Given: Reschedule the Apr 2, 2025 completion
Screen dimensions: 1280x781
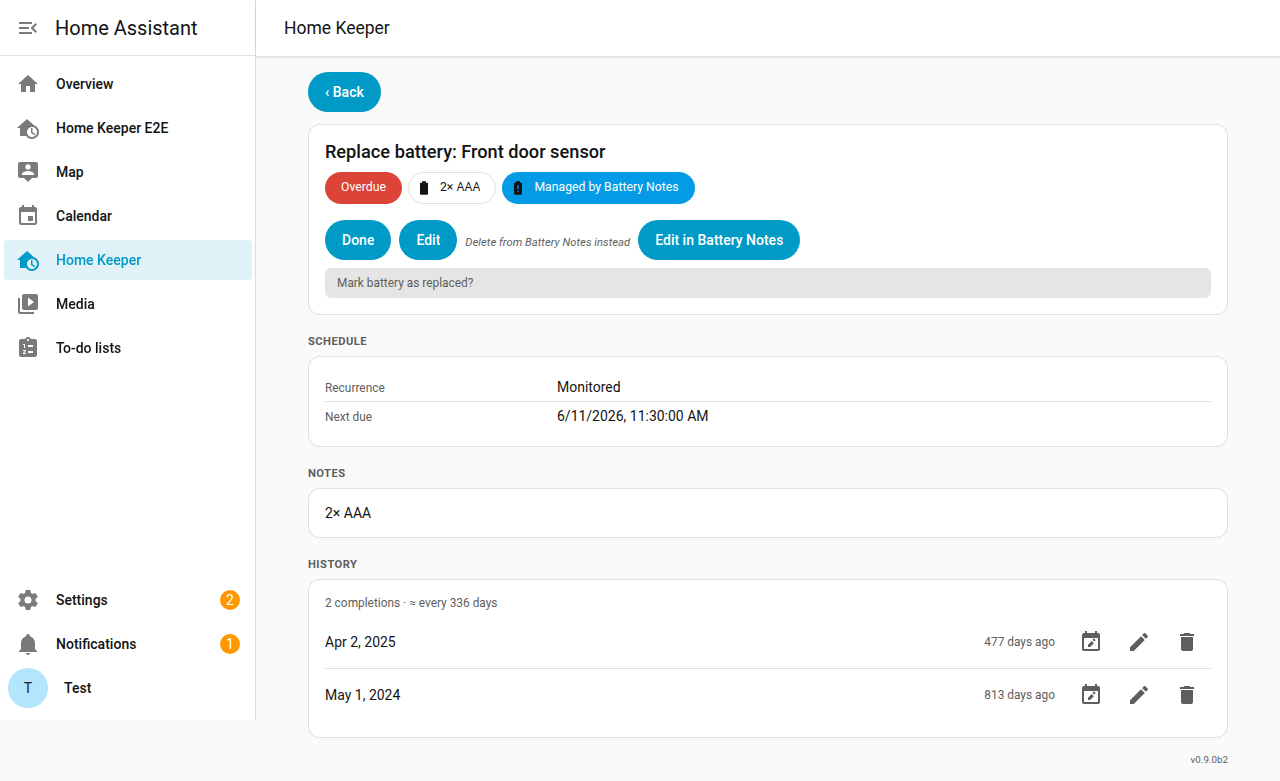Looking at the screenshot, I should pyautogui.click(x=1091, y=642).
